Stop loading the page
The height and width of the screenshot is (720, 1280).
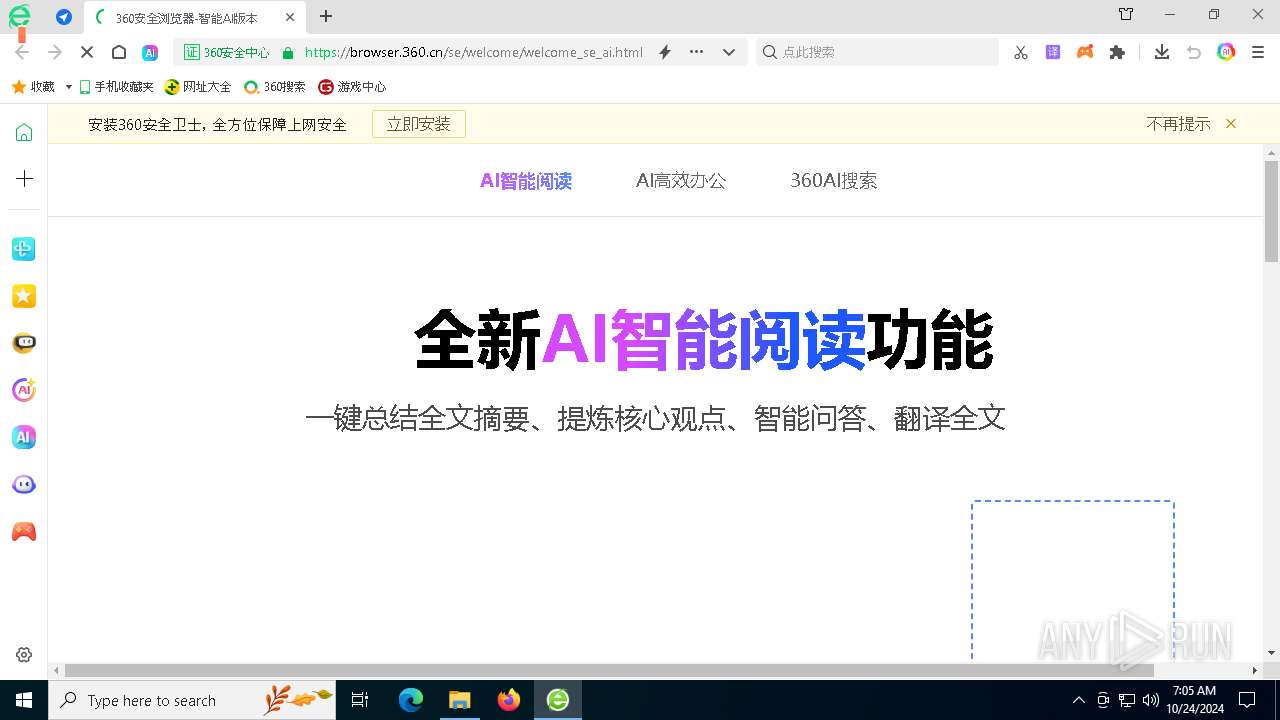[87, 52]
